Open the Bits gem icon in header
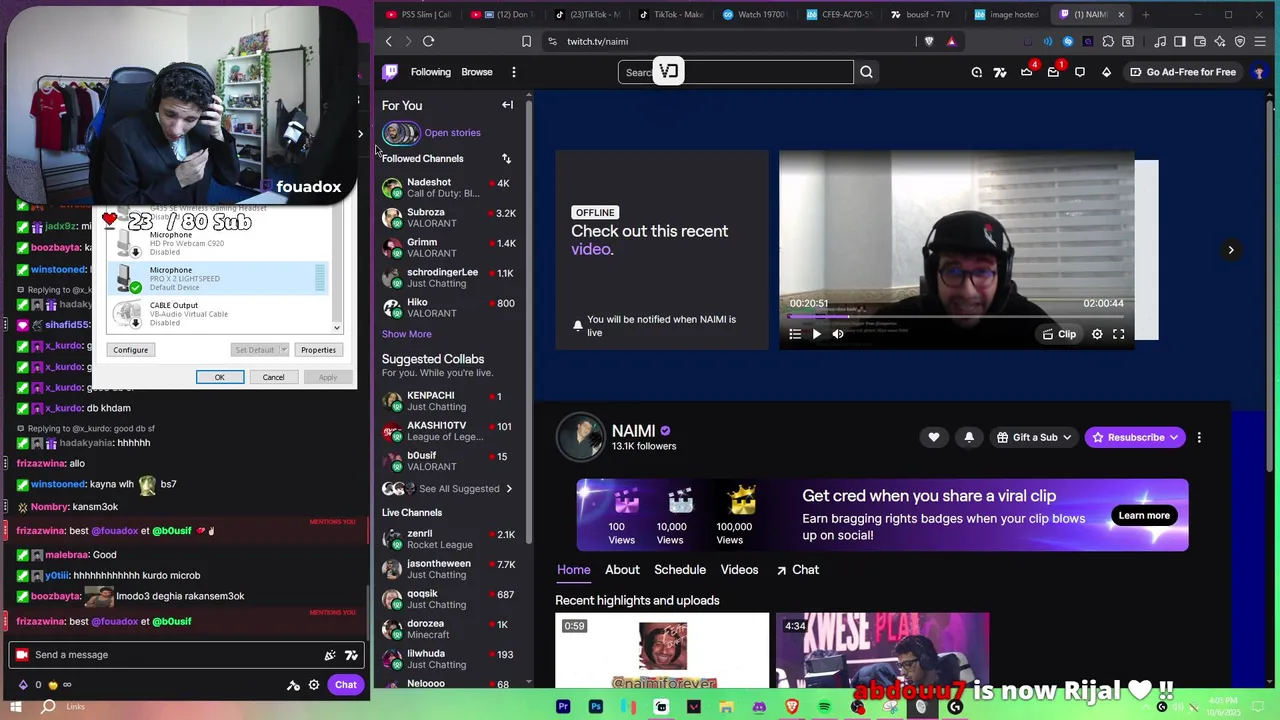Image resolution: width=1280 pixels, height=720 pixels. point(1106,72)
